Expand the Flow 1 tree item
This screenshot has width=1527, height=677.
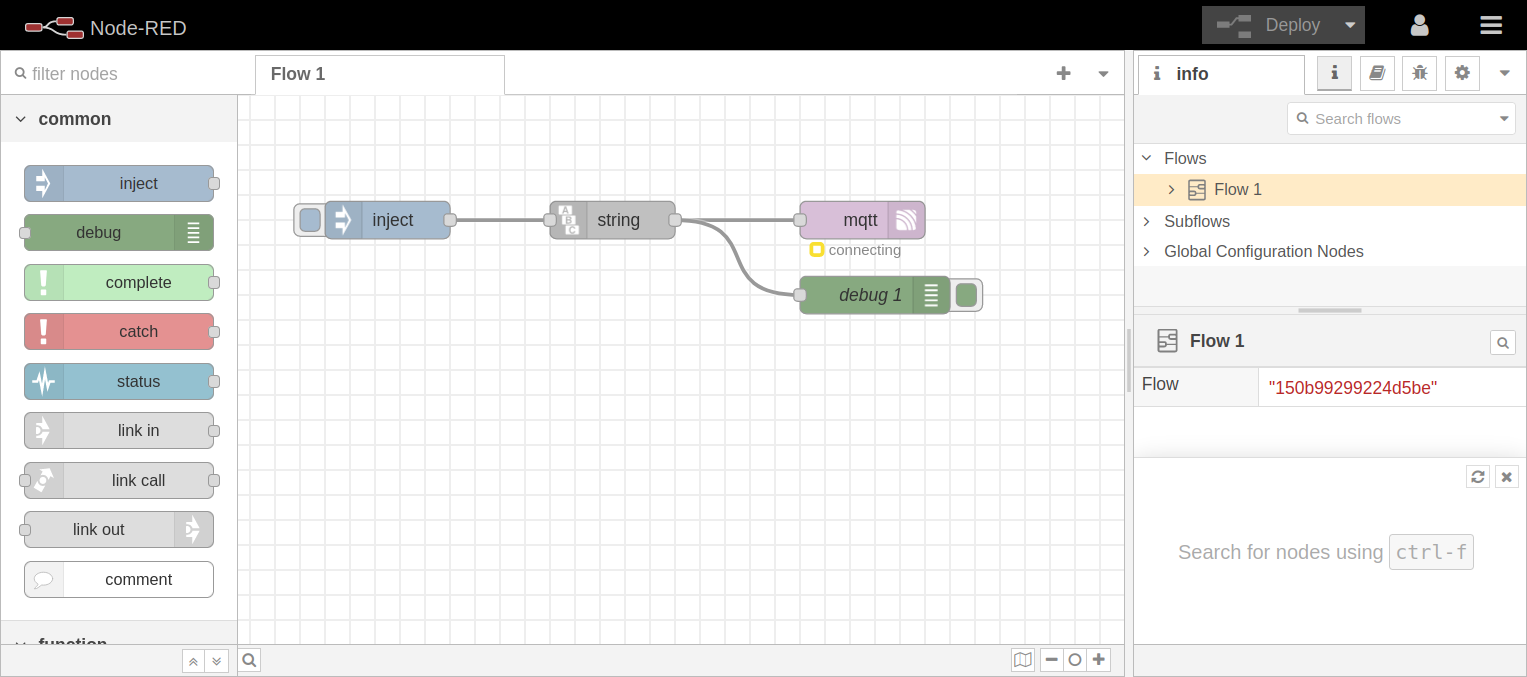[x=1172, y=189]
